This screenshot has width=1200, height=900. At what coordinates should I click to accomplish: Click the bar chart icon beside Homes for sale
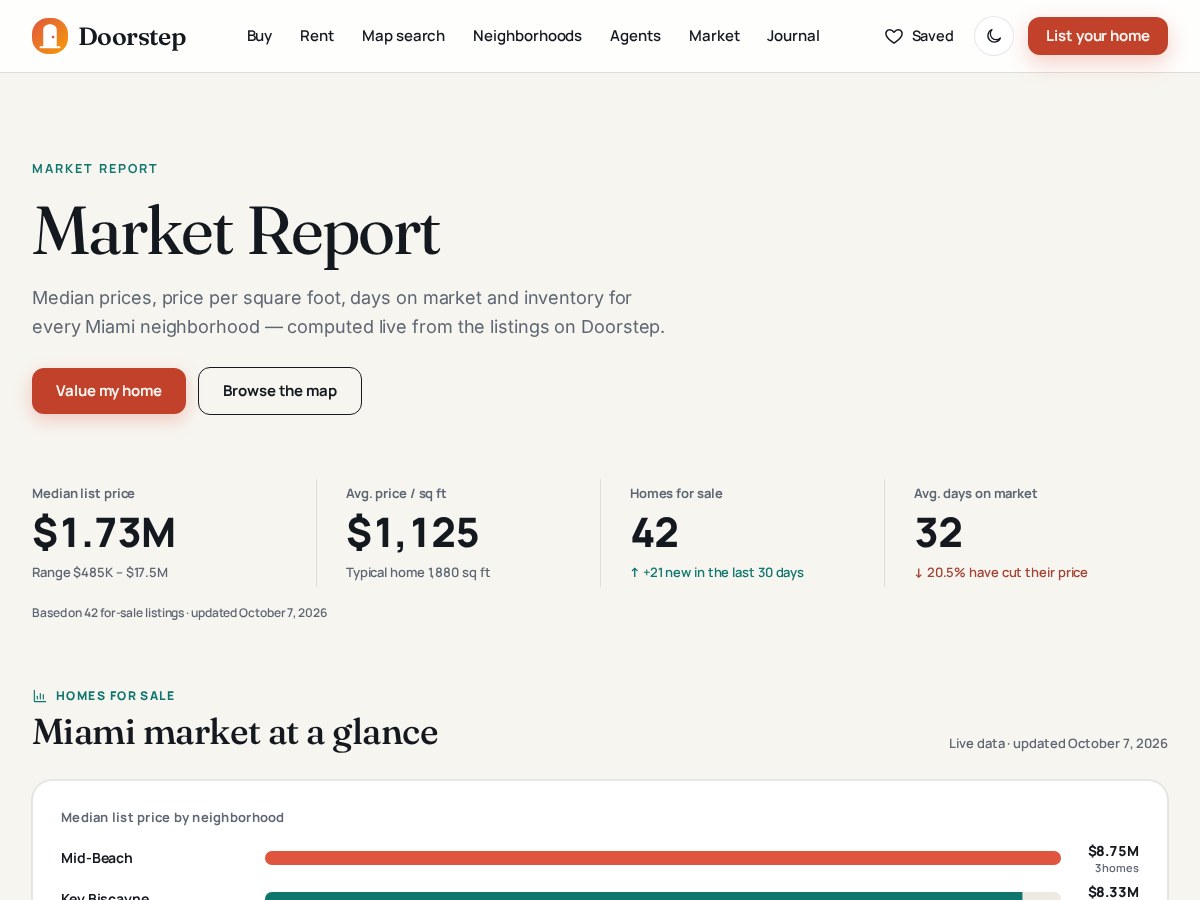pos(40,696)
